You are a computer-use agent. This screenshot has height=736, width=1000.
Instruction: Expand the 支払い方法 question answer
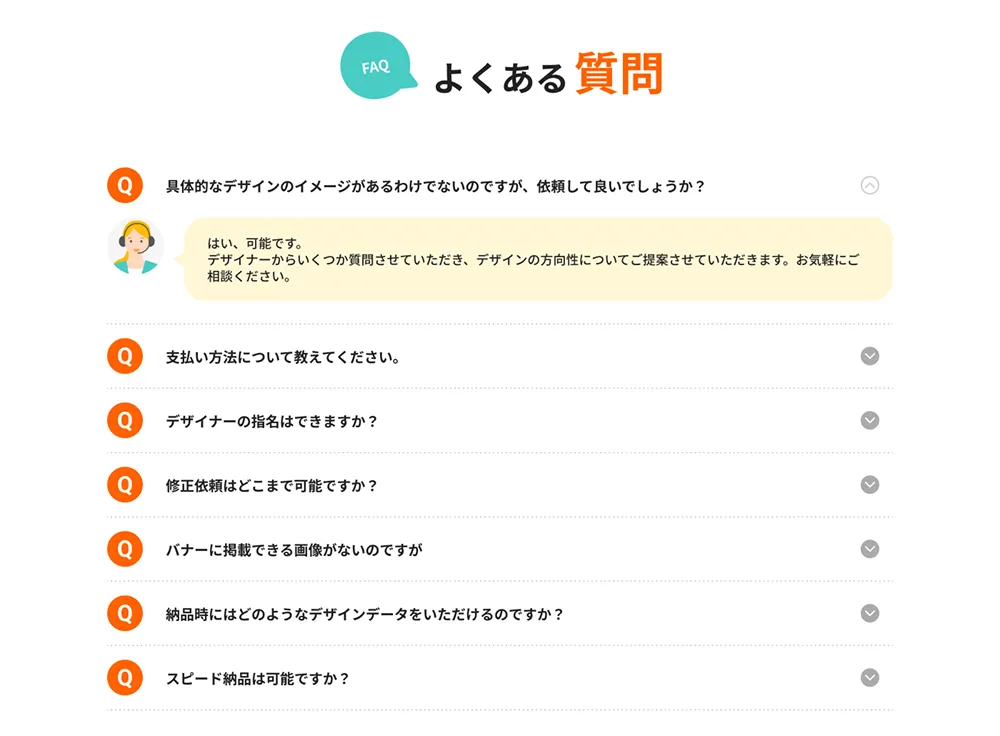pyautogui.click(x=869, y=356)
